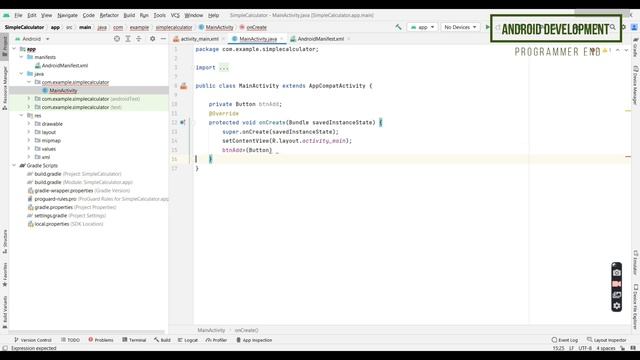Open the File menu
Image resolution: width=640 pixels, height=360 pixels.
pos(18,15)
